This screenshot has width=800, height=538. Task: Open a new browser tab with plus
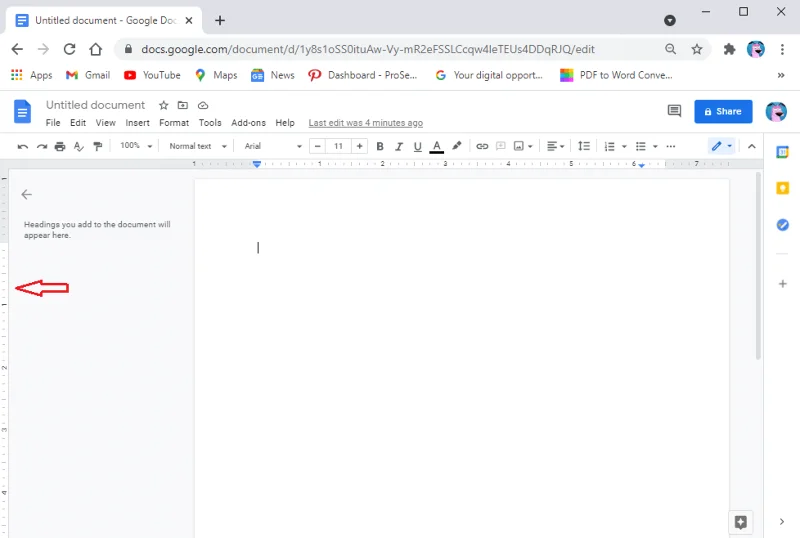(x=220, y=20)
